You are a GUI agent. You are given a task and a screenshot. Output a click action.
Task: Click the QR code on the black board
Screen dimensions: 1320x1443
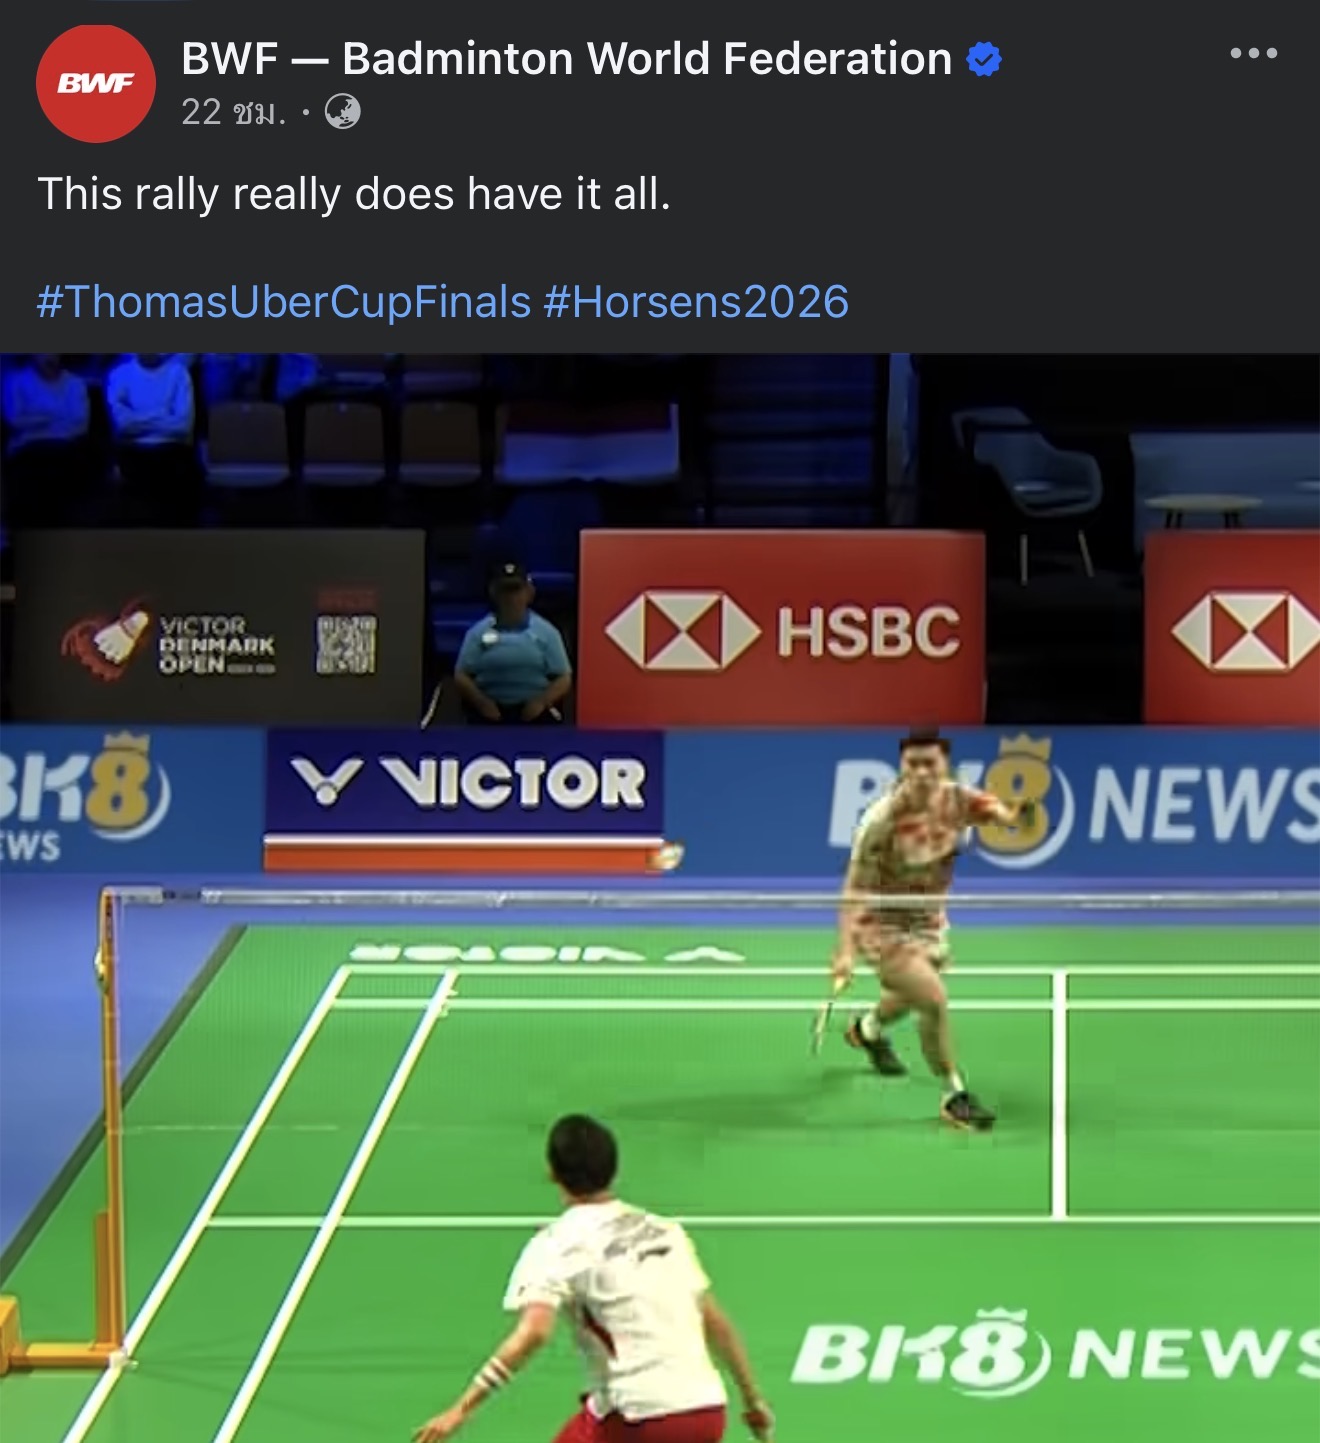pyautogui.click(x=347, y=644)
